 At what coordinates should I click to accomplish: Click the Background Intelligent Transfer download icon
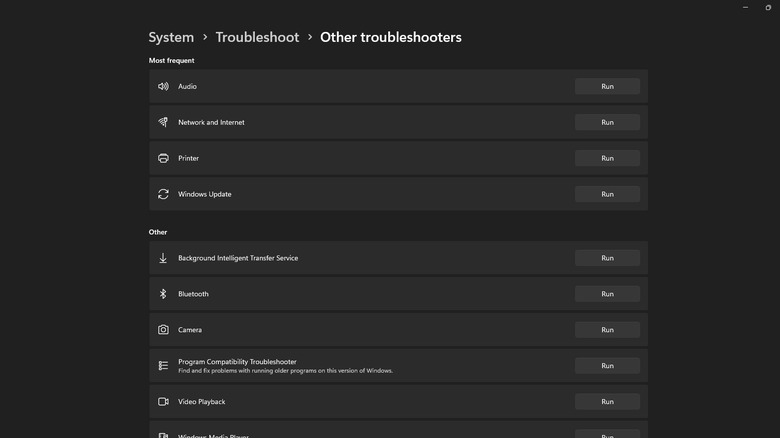pos(163,258)
